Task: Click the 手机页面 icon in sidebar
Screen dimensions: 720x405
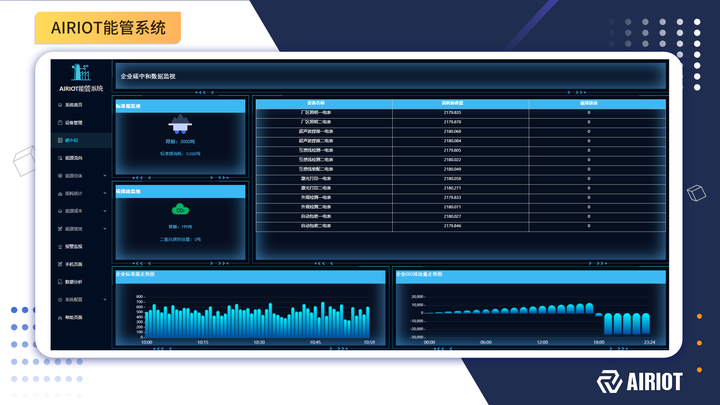Action: 60,264
